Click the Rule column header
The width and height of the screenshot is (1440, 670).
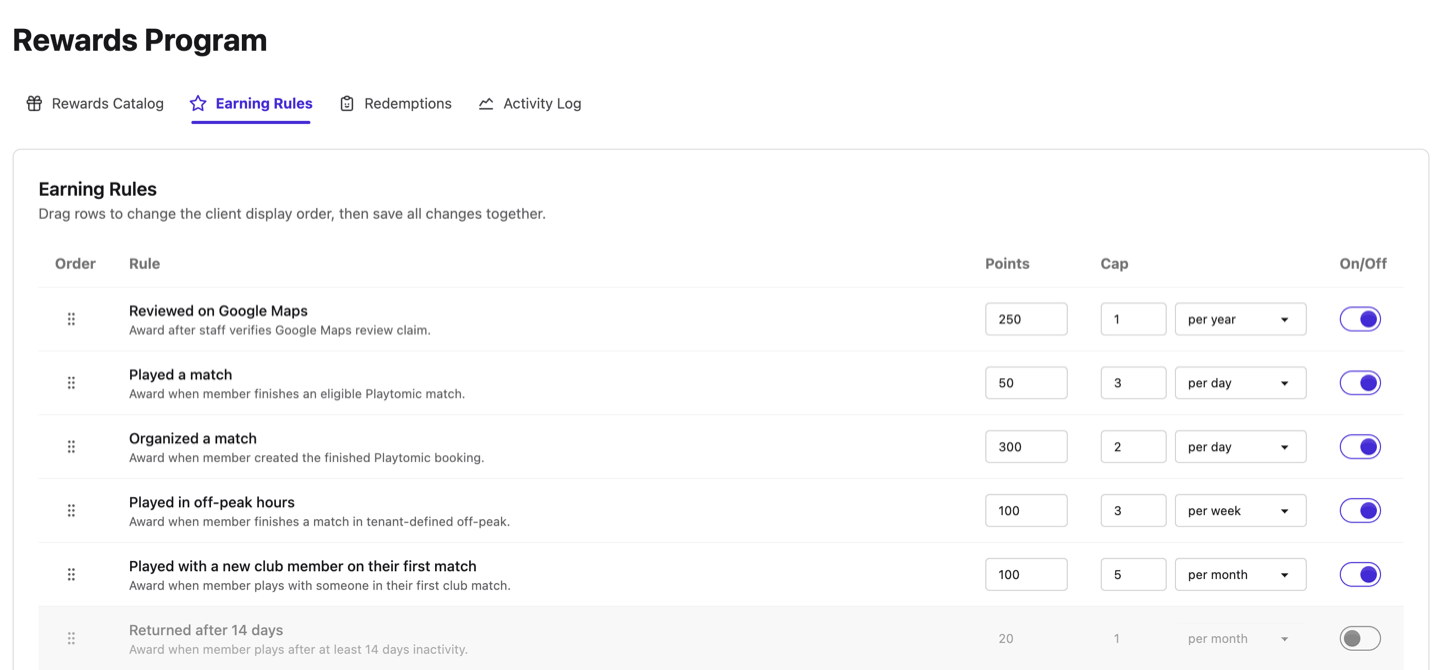tap(144, 264)
